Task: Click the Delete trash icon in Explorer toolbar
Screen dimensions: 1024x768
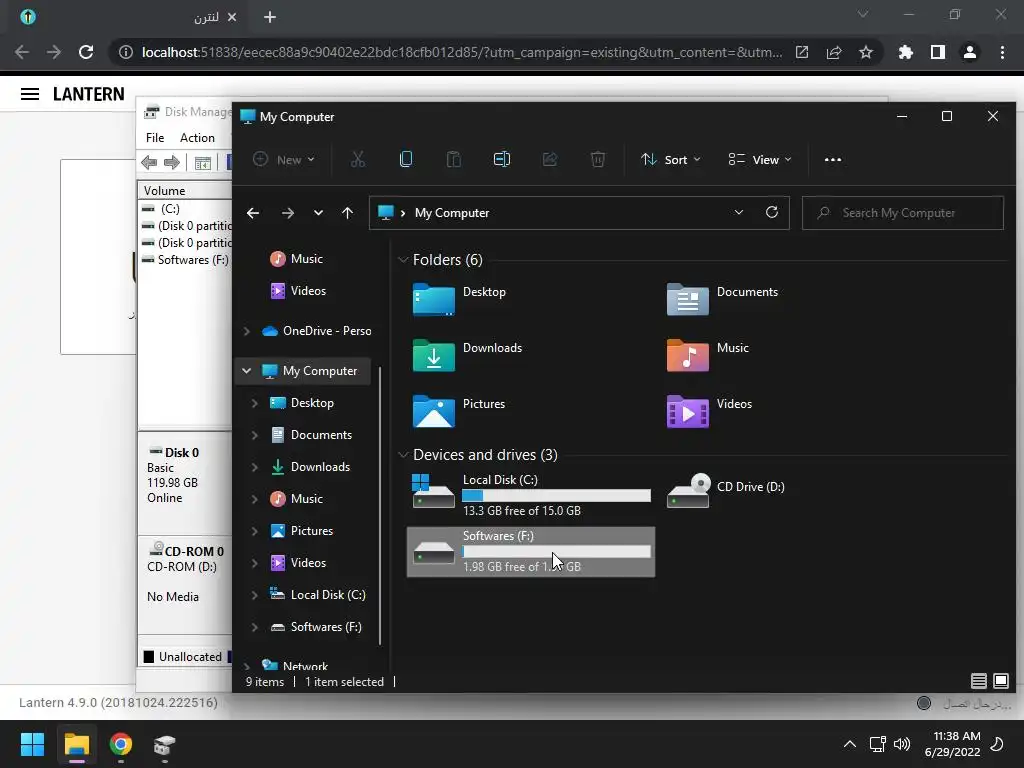Action: pyautogui.click(x=598, y=159)
